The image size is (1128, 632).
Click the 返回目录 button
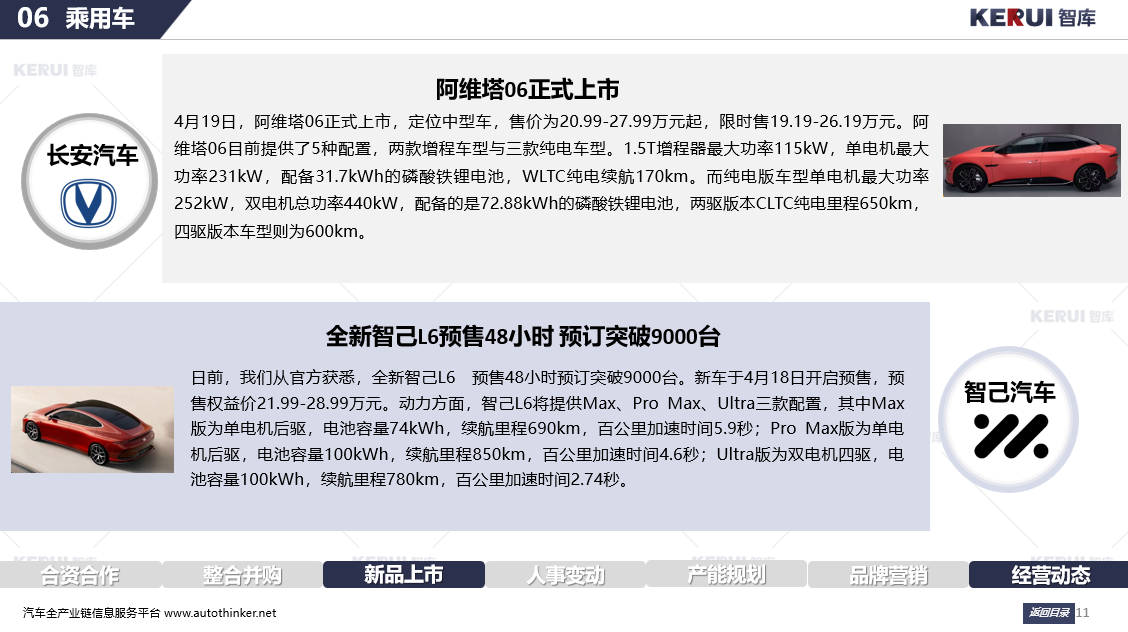tap(1048, 613)
